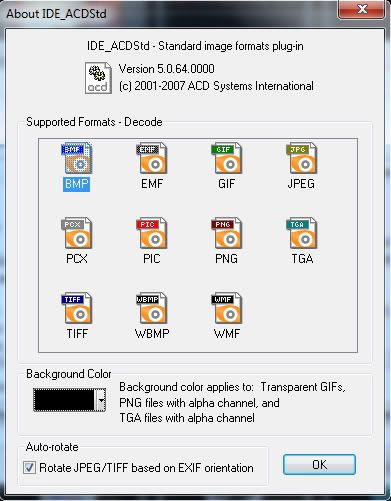Click the WBMP format icon
Viewport: 391px width, 501px height.
pyautogui.click(x=152, y=308)
